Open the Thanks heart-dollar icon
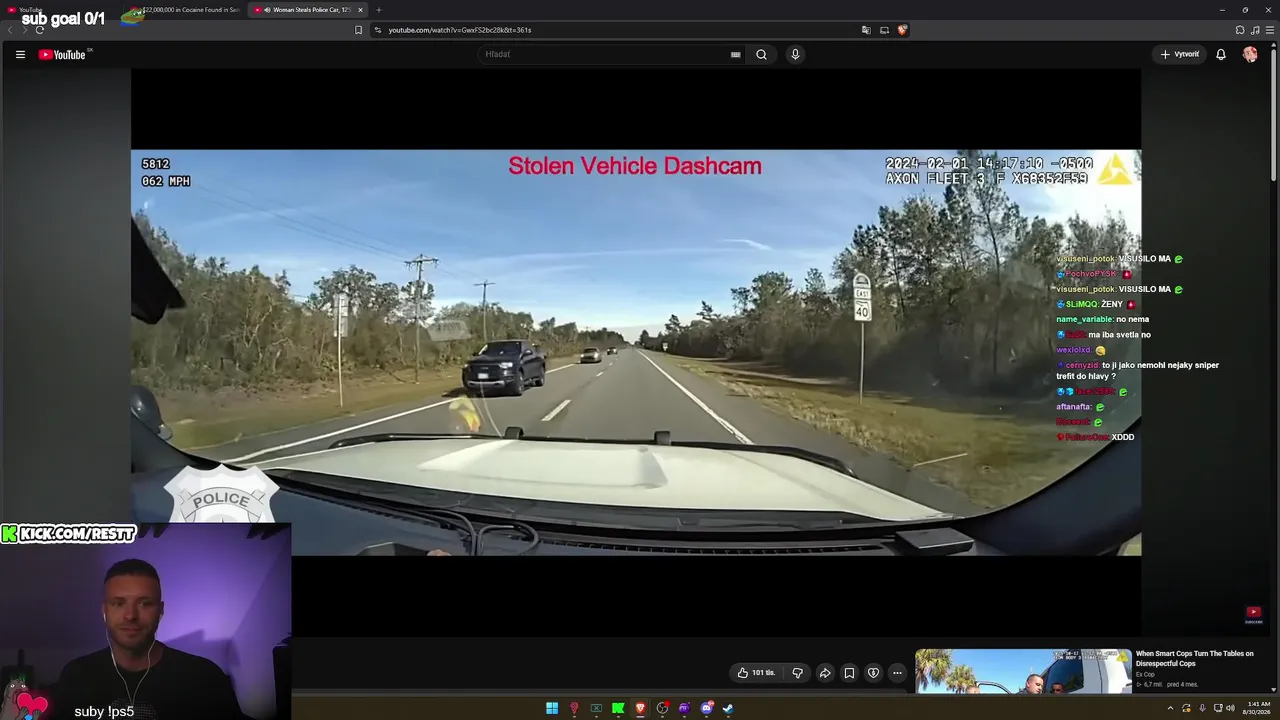Screen dimensions: 1280x720 (873, 673)
